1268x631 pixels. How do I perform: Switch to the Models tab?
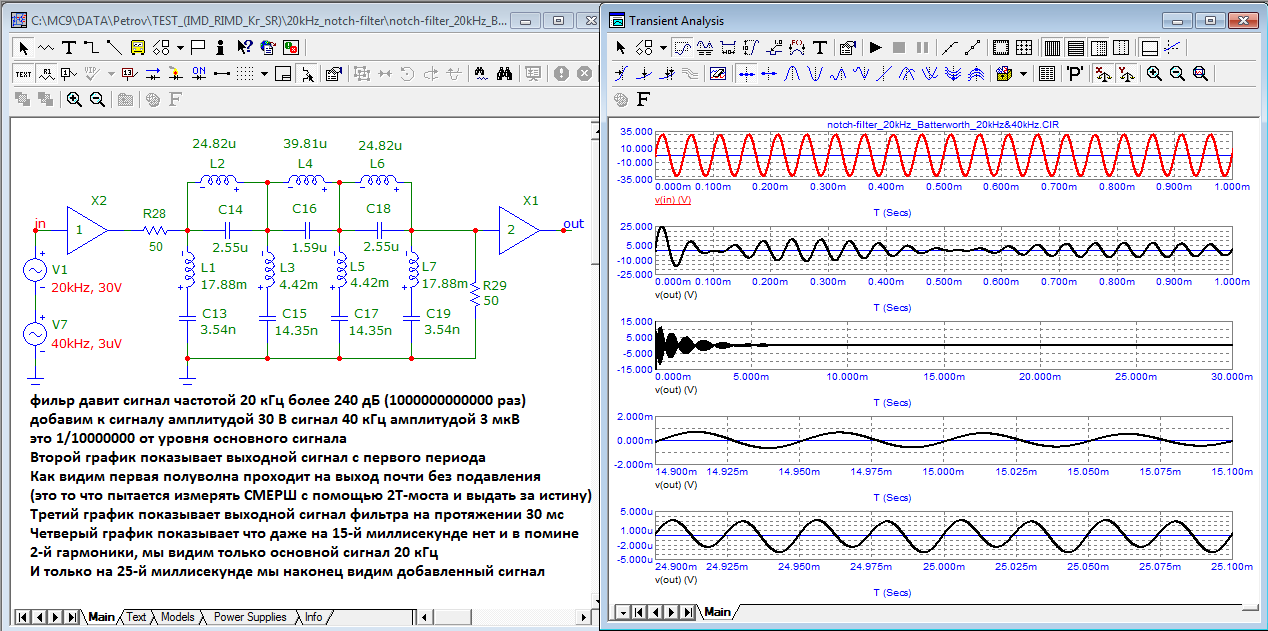click(177, 617)
